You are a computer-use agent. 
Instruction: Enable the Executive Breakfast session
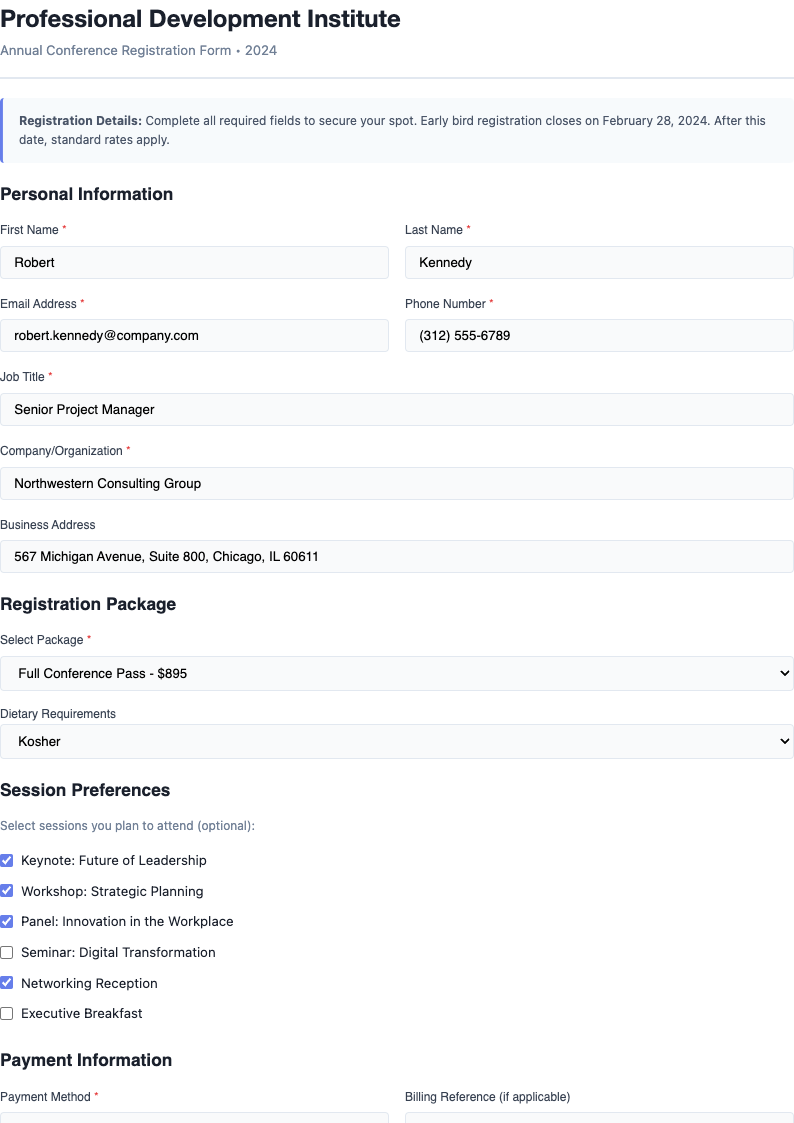7,1013
